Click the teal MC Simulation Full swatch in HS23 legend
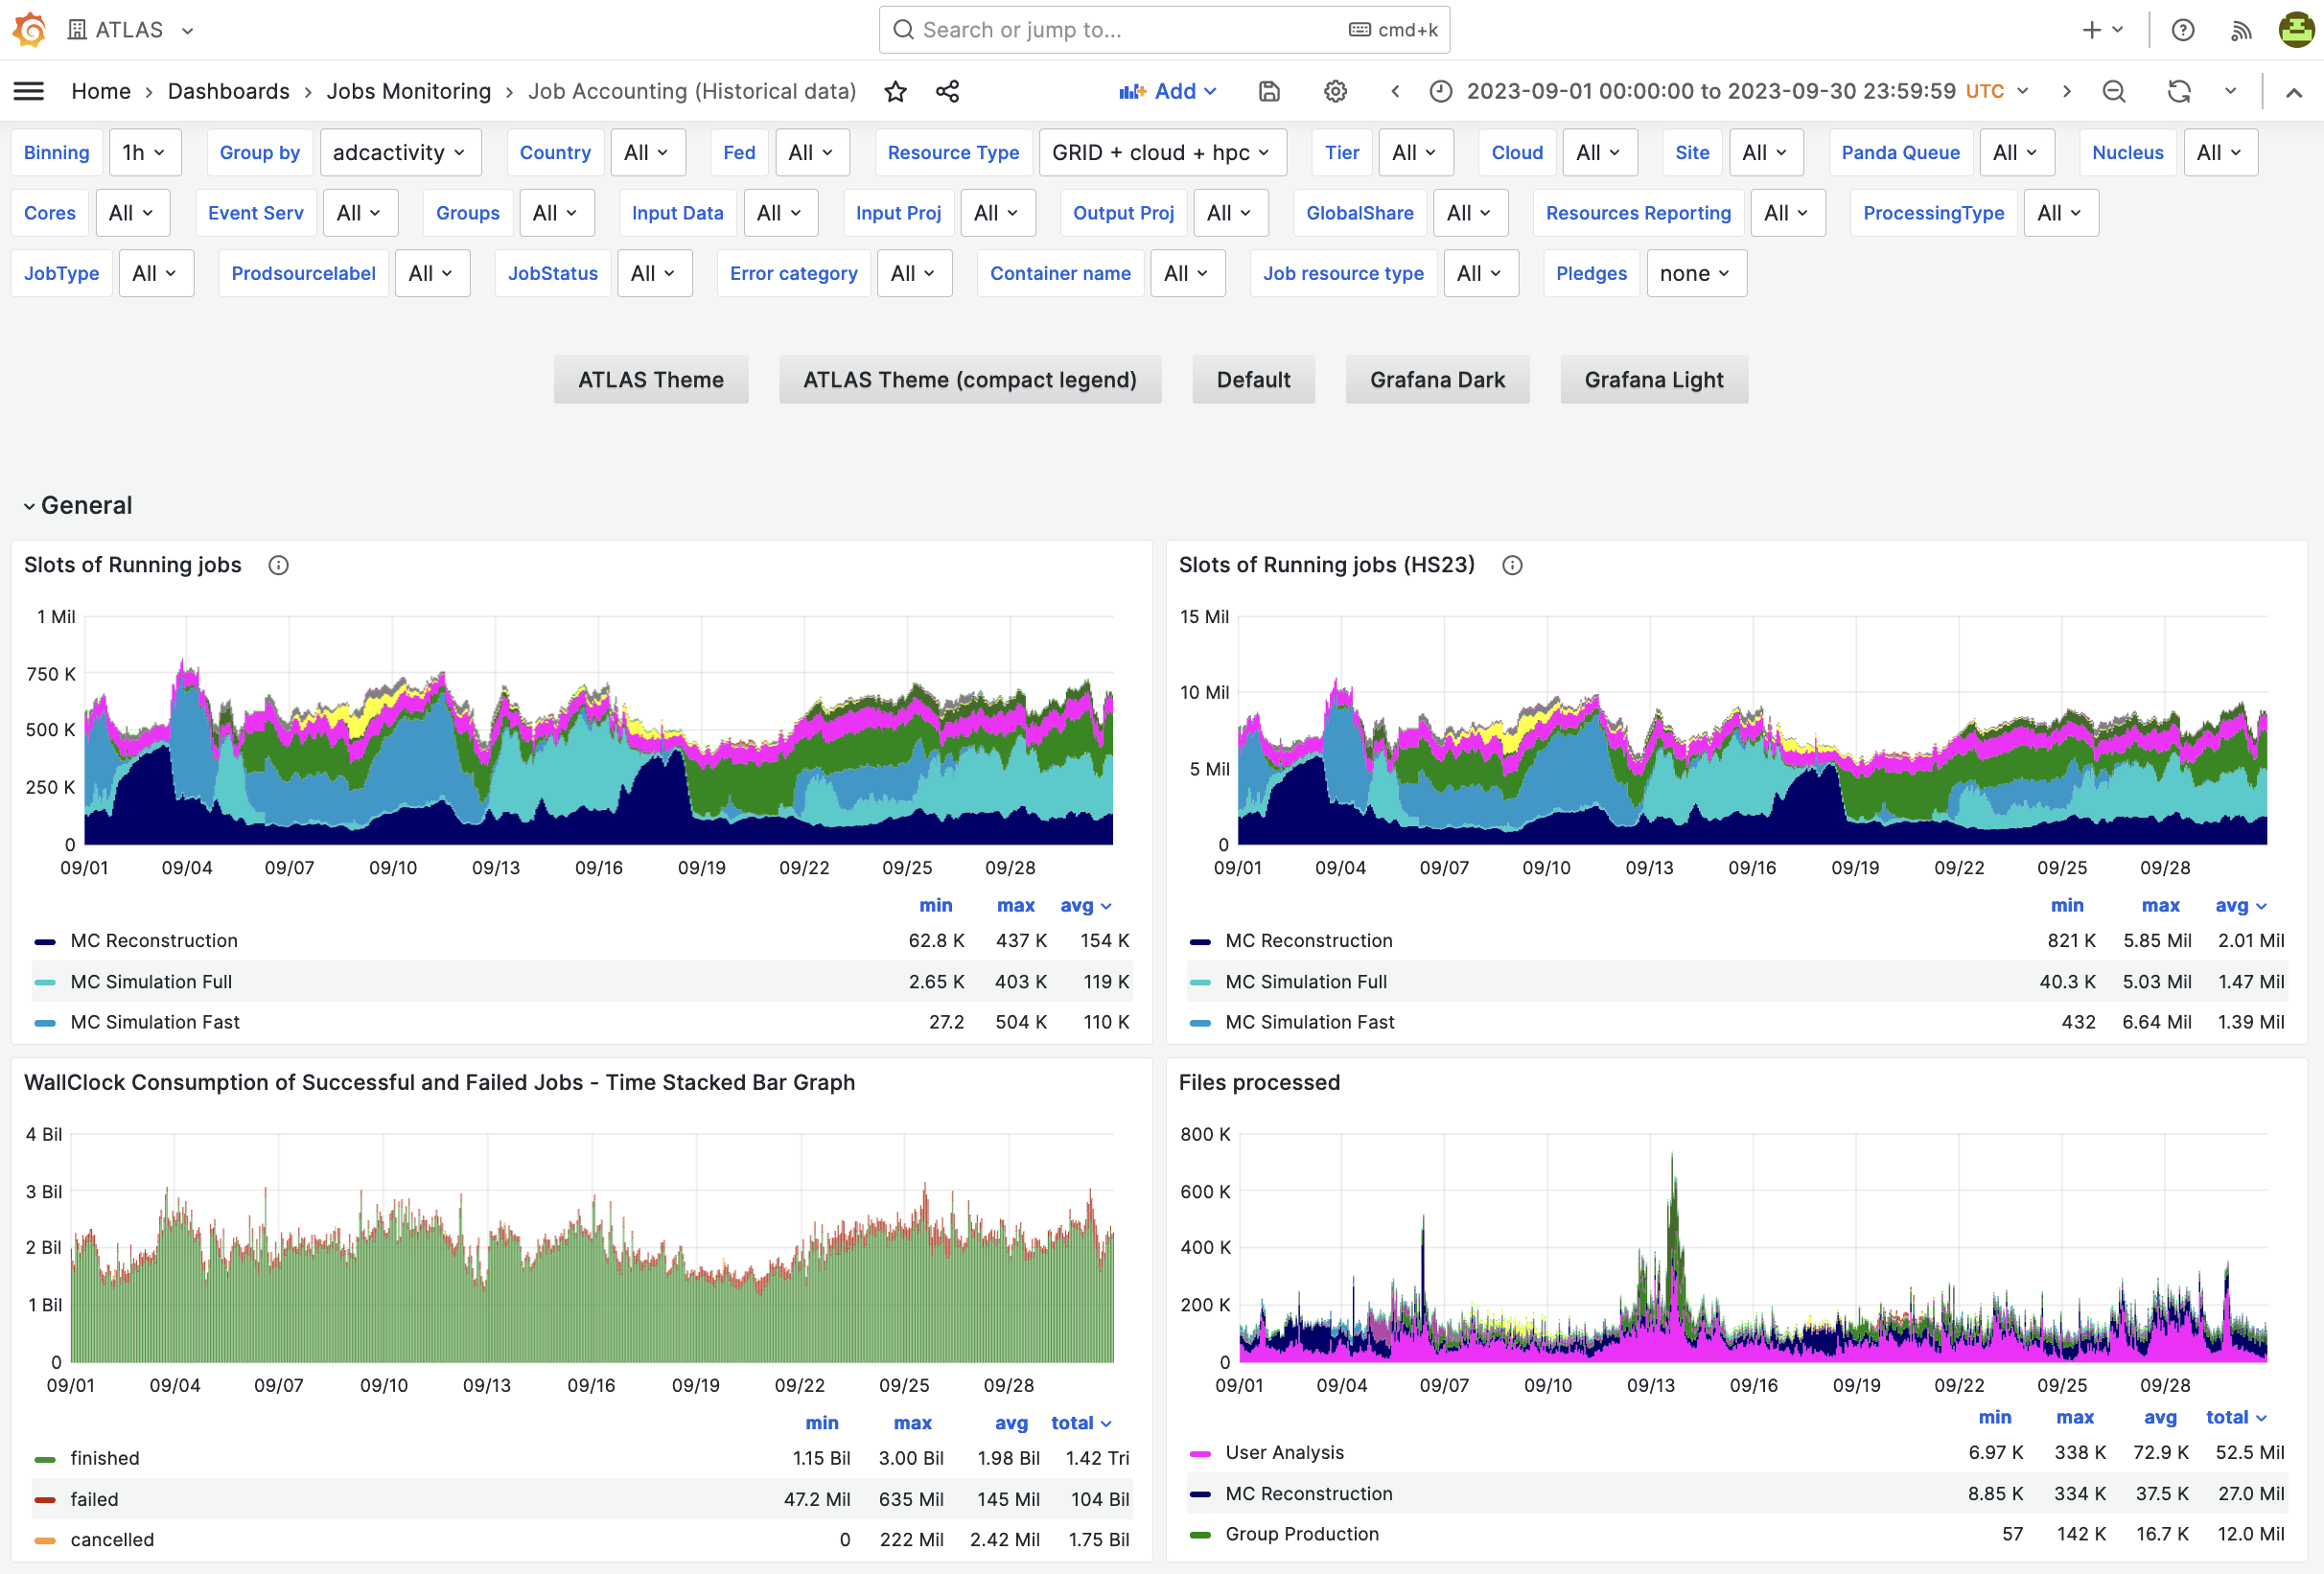The image size is (2324, 1574). [1200, 983]
